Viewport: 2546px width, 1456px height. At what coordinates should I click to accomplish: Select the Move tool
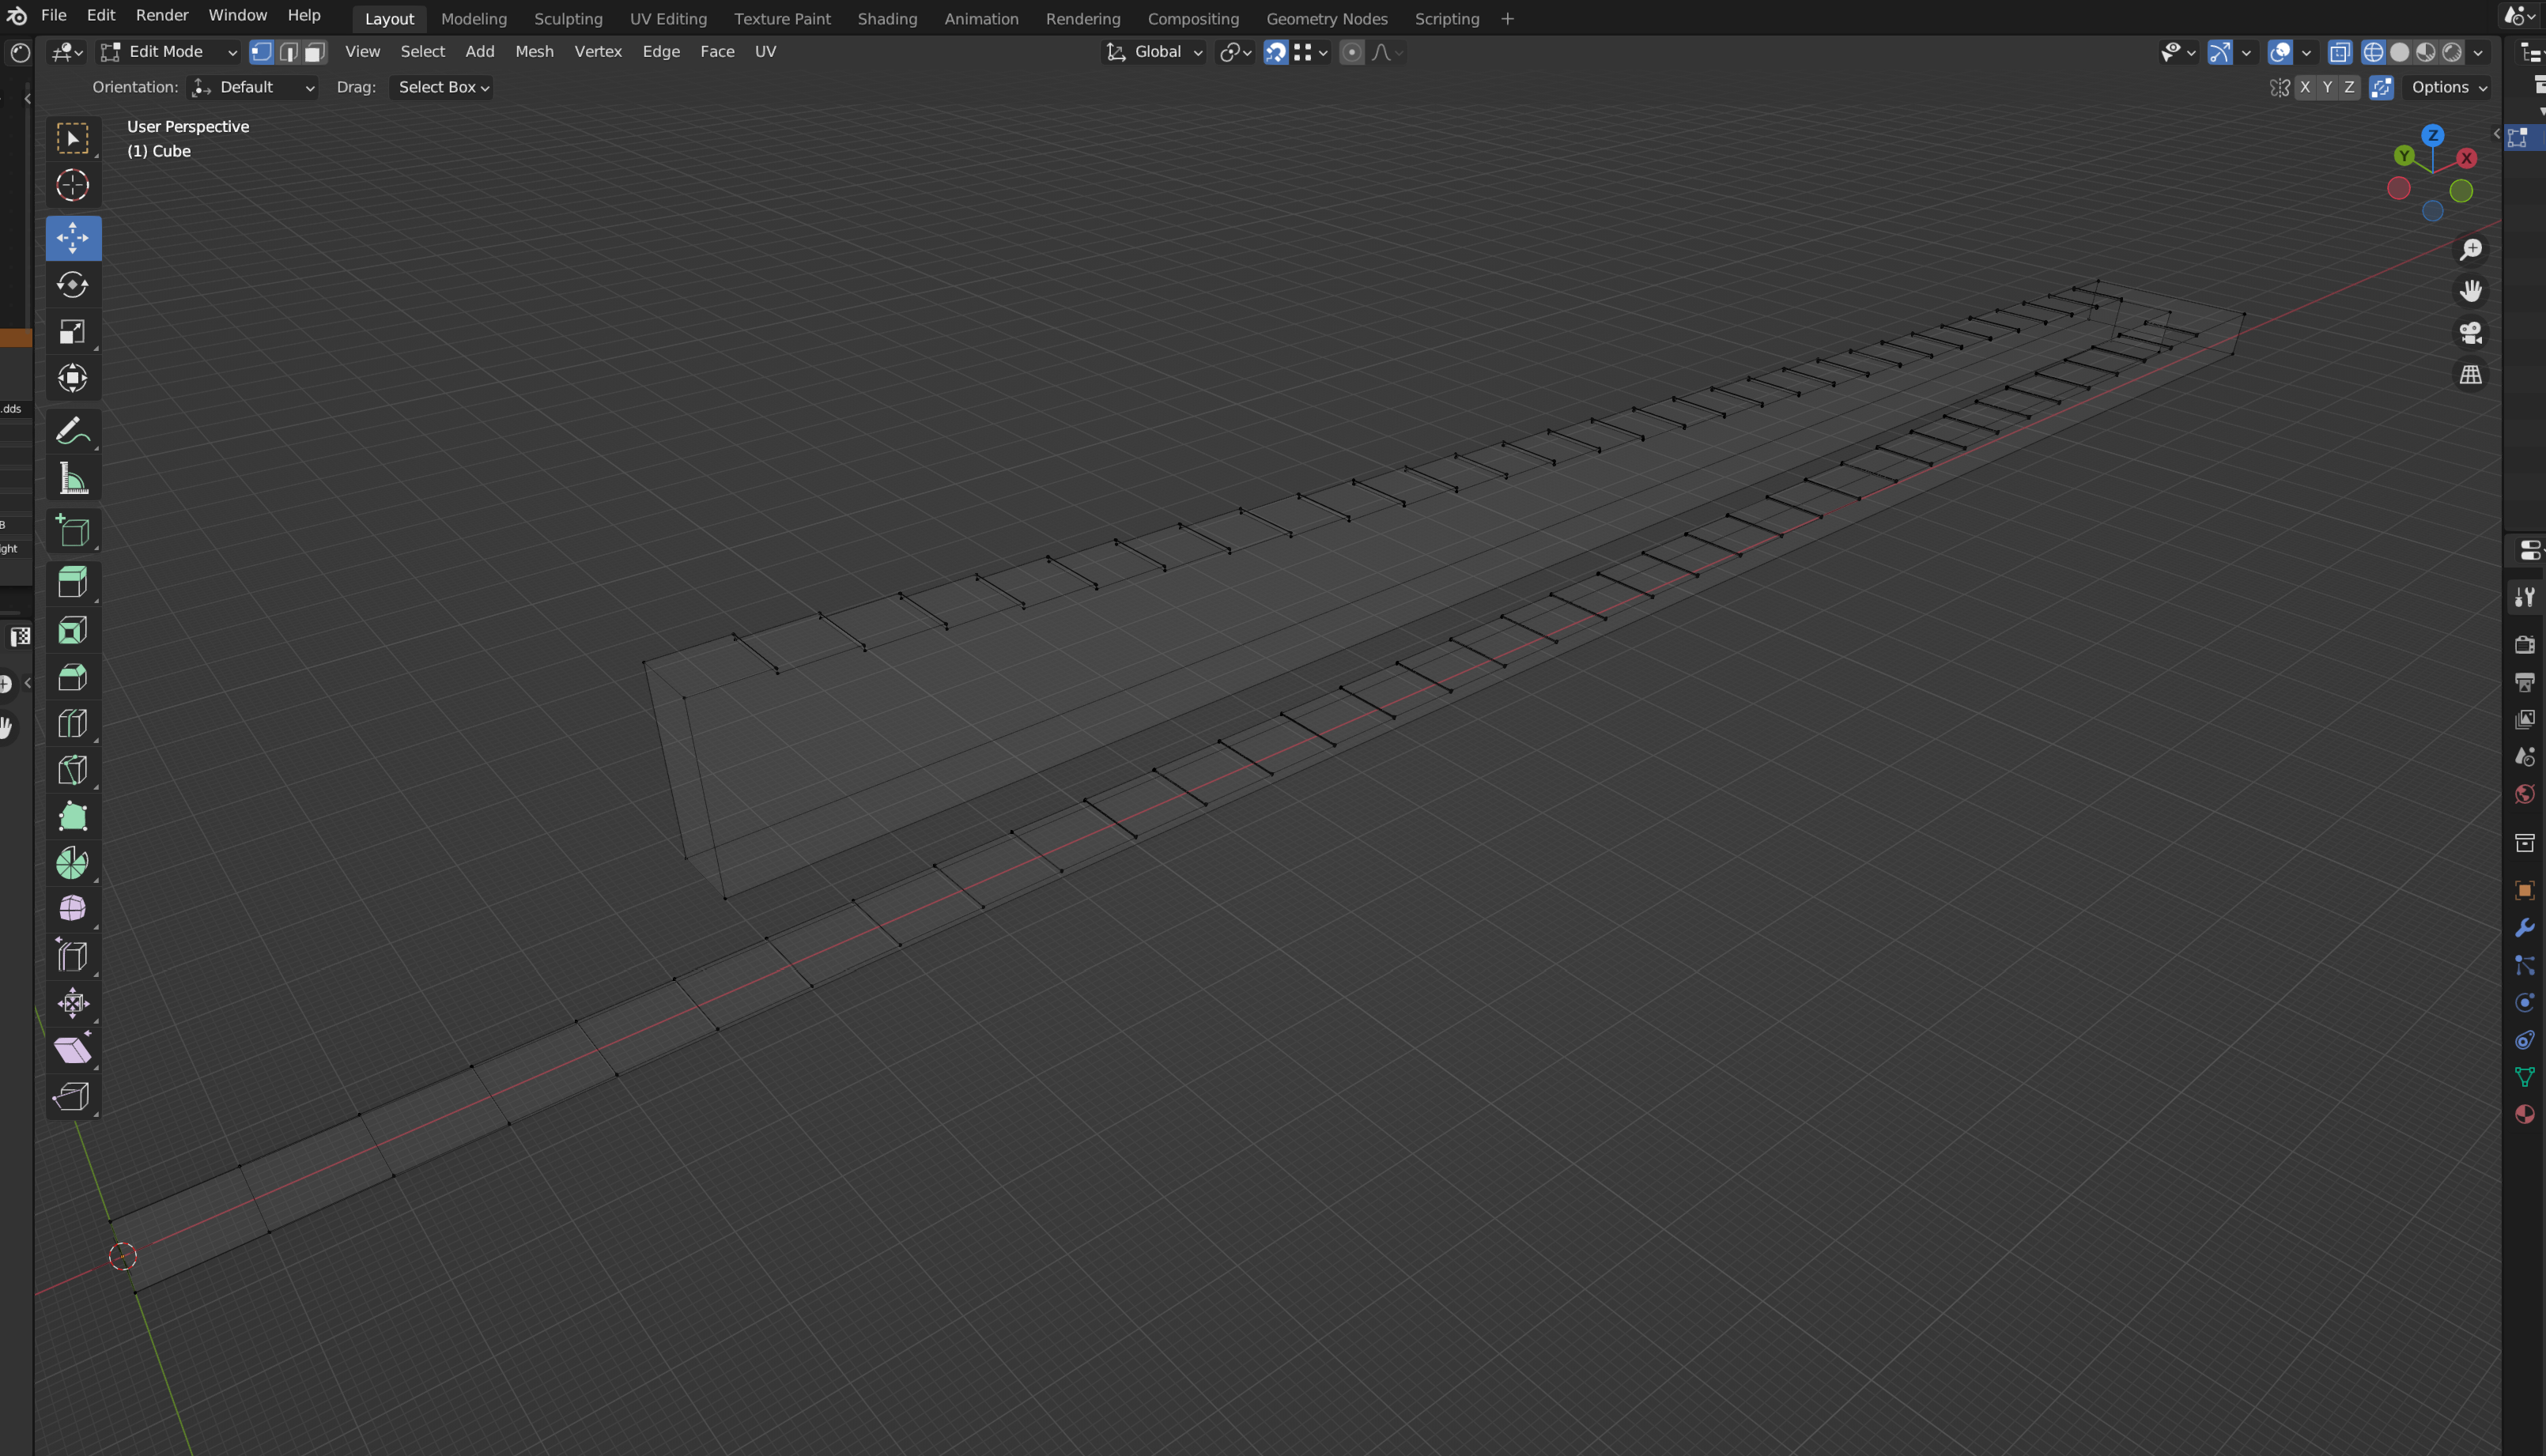[72, 238]
